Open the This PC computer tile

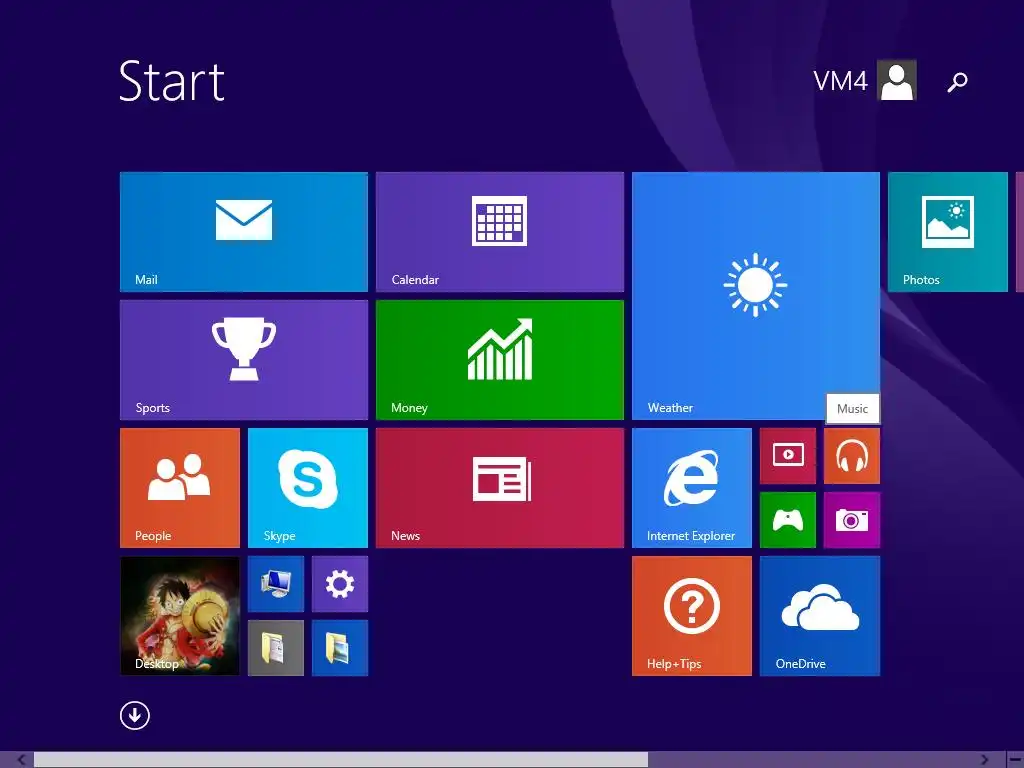276,584
